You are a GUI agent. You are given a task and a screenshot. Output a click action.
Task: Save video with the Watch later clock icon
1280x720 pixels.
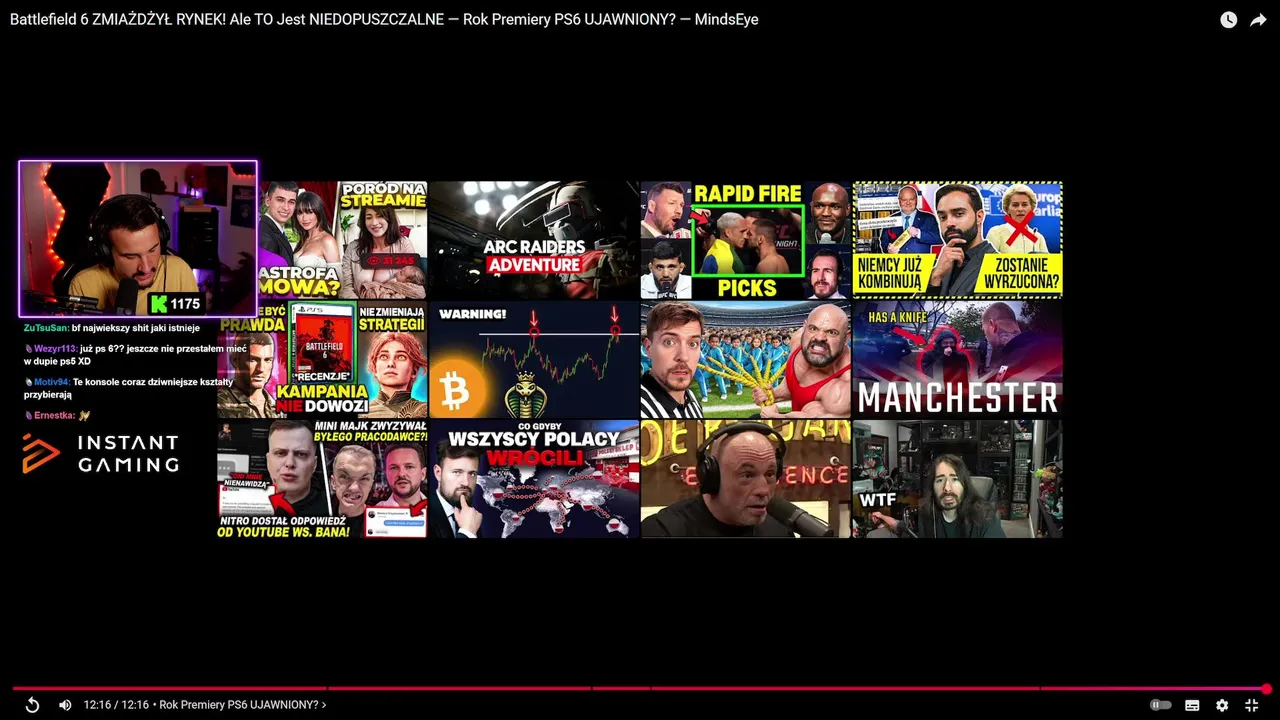(x=1228, y=20)
